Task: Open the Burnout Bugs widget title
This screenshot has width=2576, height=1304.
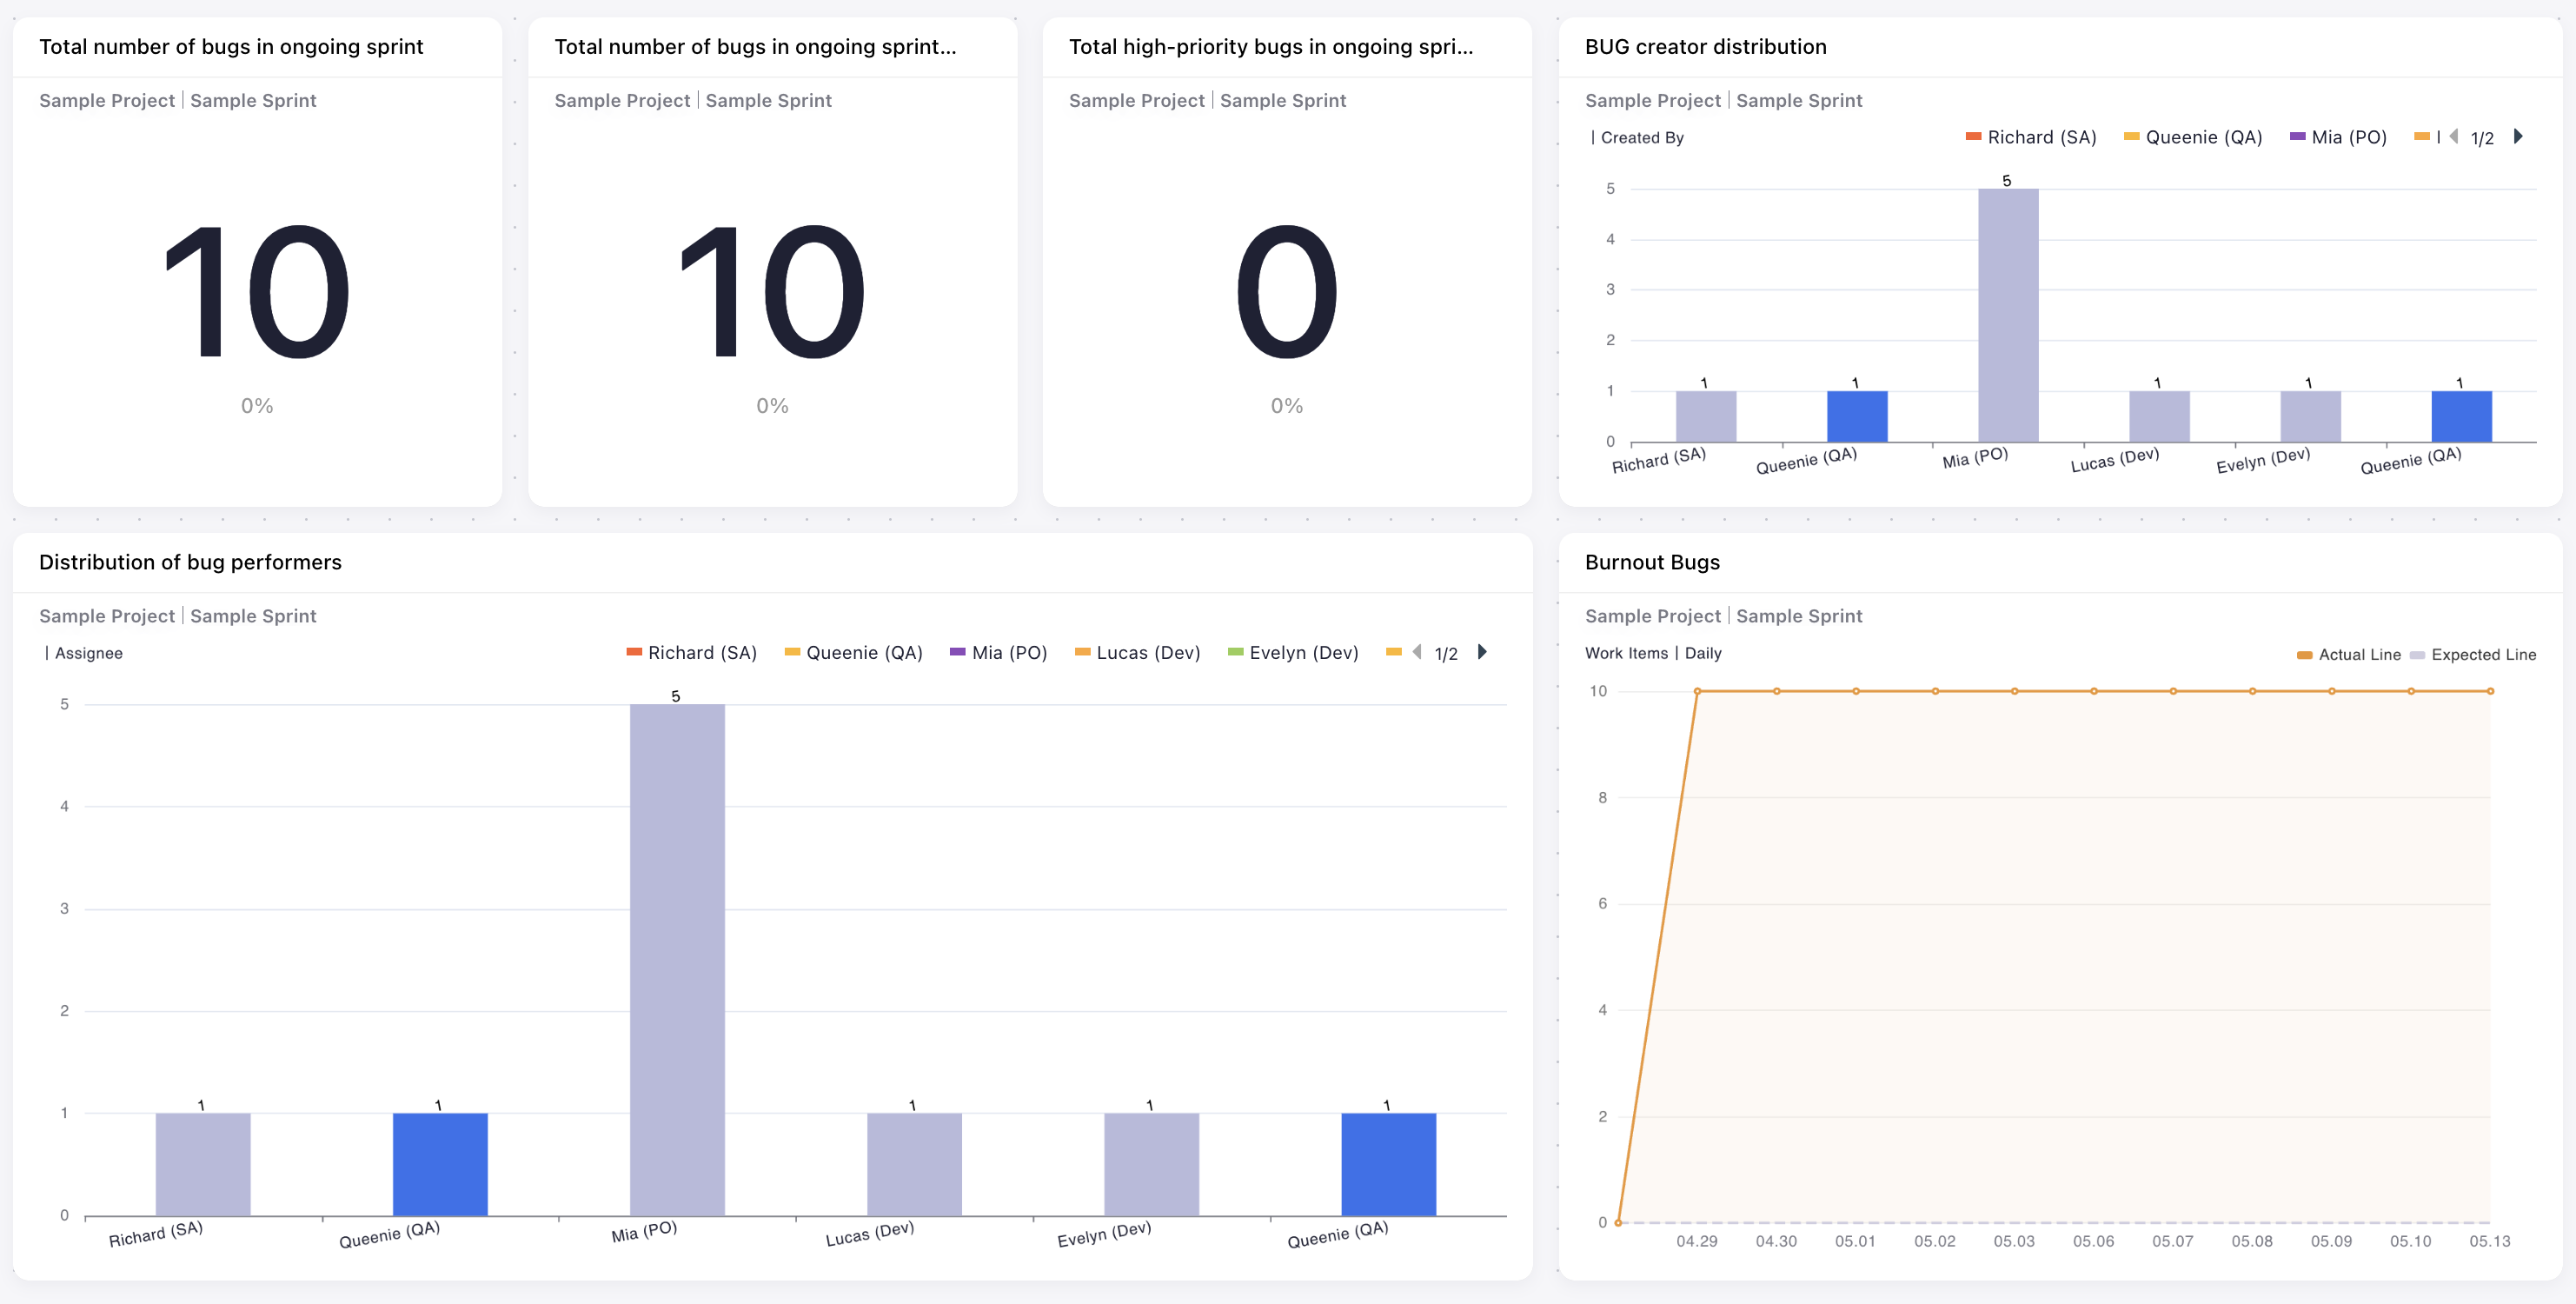Action: (1652, 562)
